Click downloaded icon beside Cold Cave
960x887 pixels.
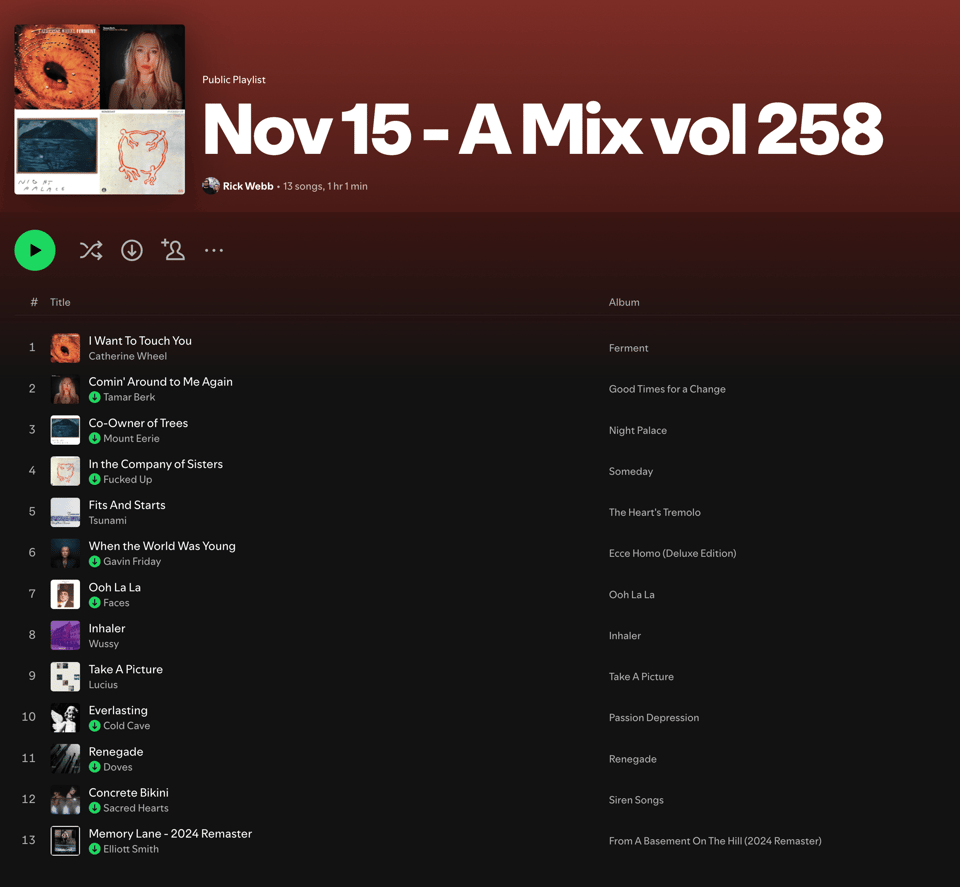(x=94, y=726)
